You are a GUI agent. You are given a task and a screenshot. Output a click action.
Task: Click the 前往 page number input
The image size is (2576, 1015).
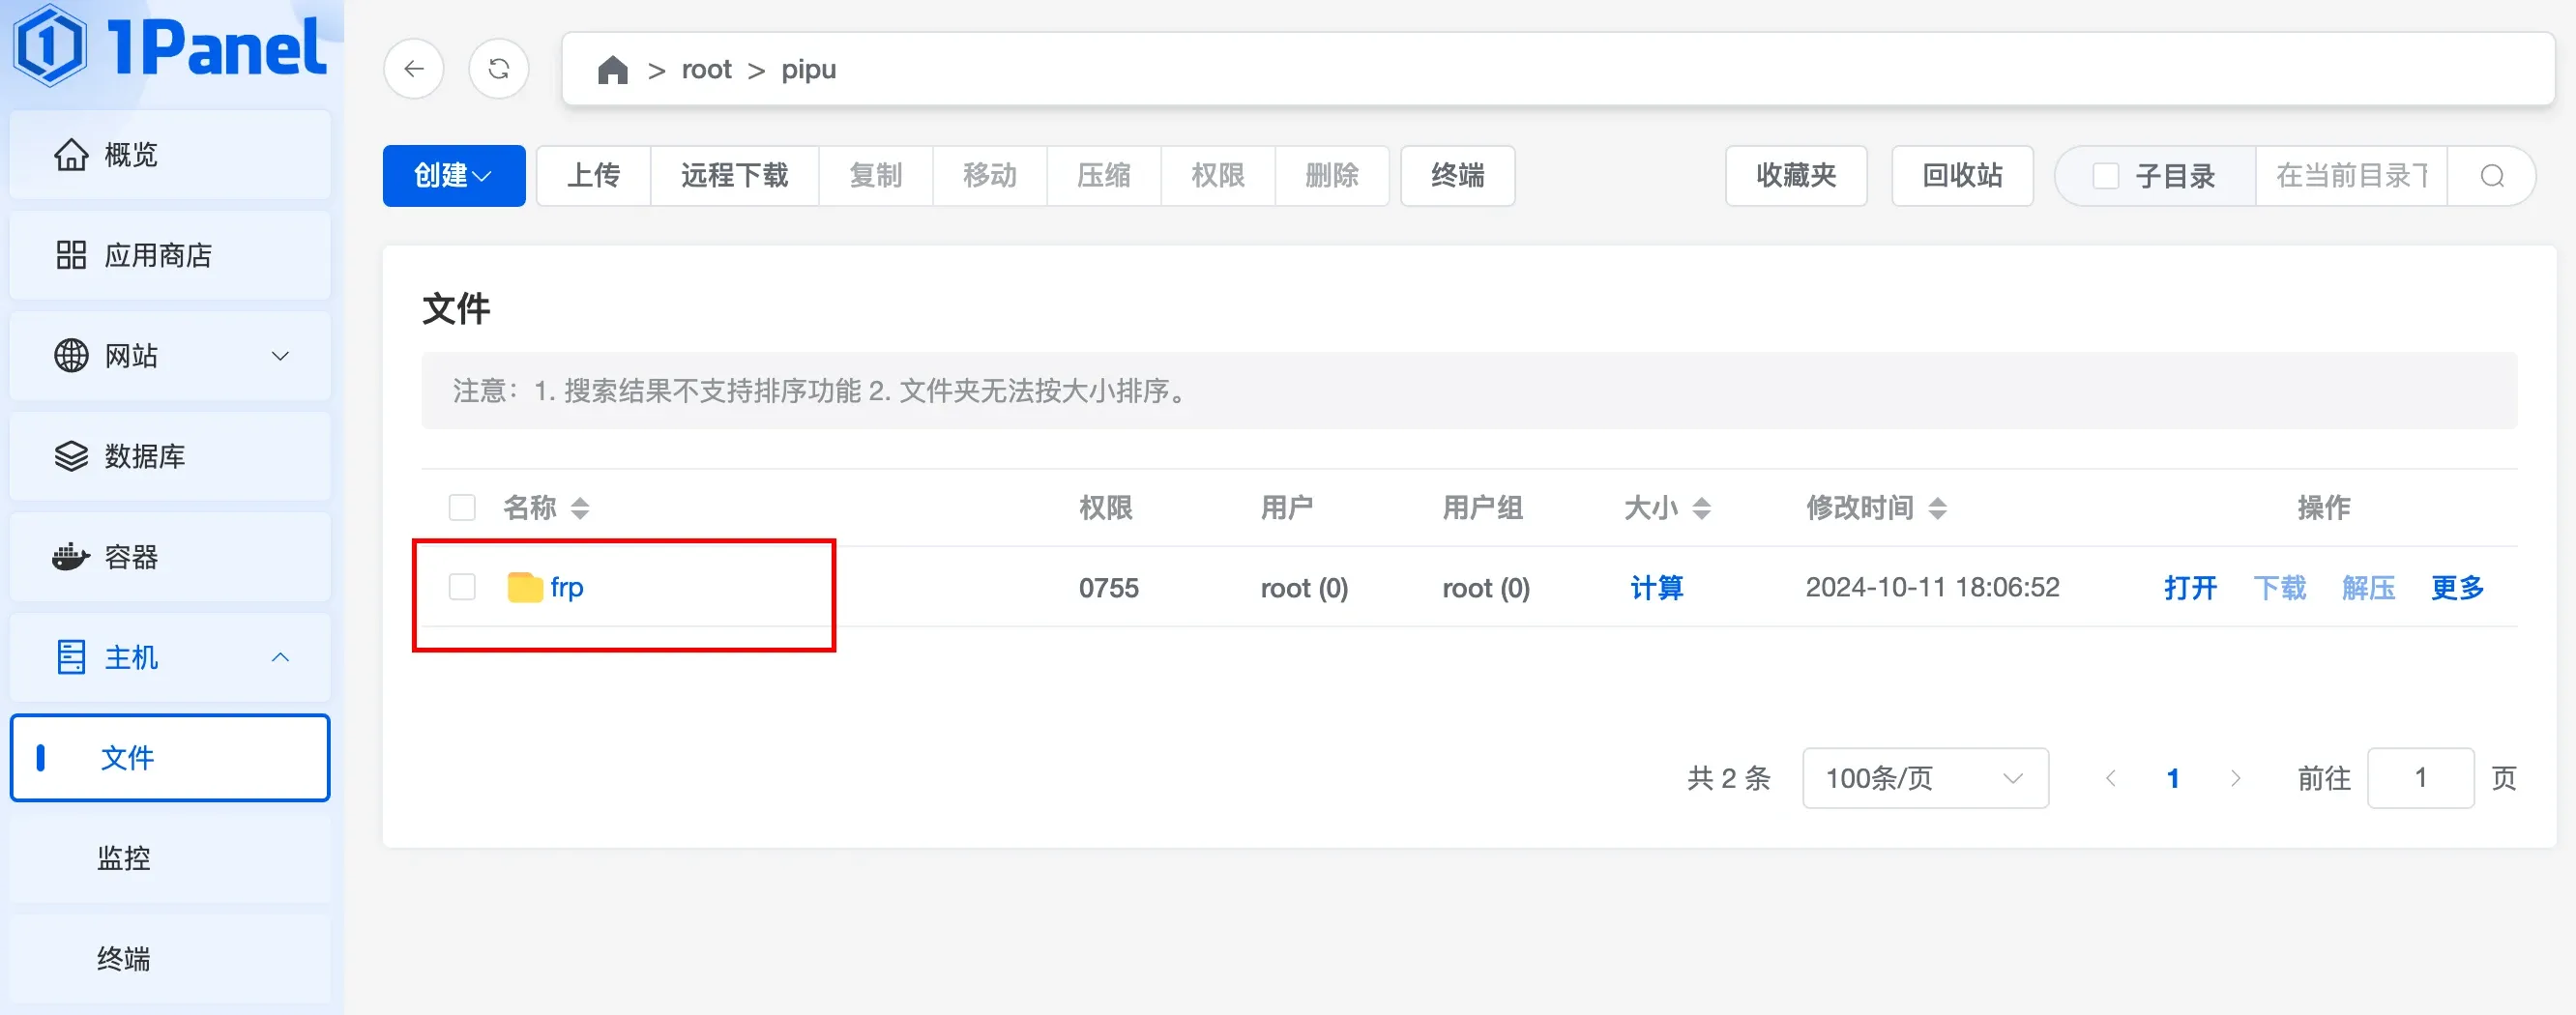[x=2420, y=778]
